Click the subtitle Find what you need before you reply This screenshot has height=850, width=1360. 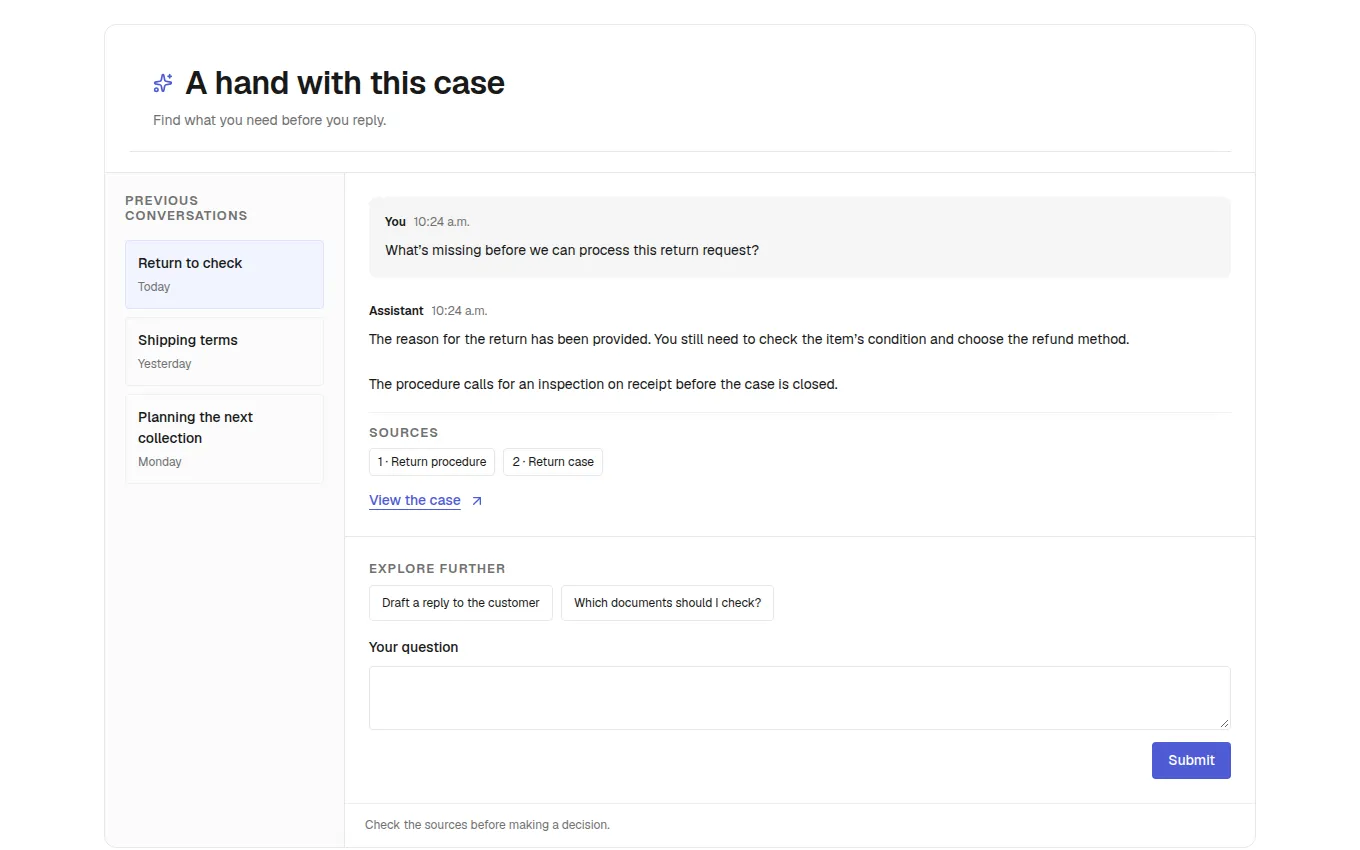click(x=270, y=120)
